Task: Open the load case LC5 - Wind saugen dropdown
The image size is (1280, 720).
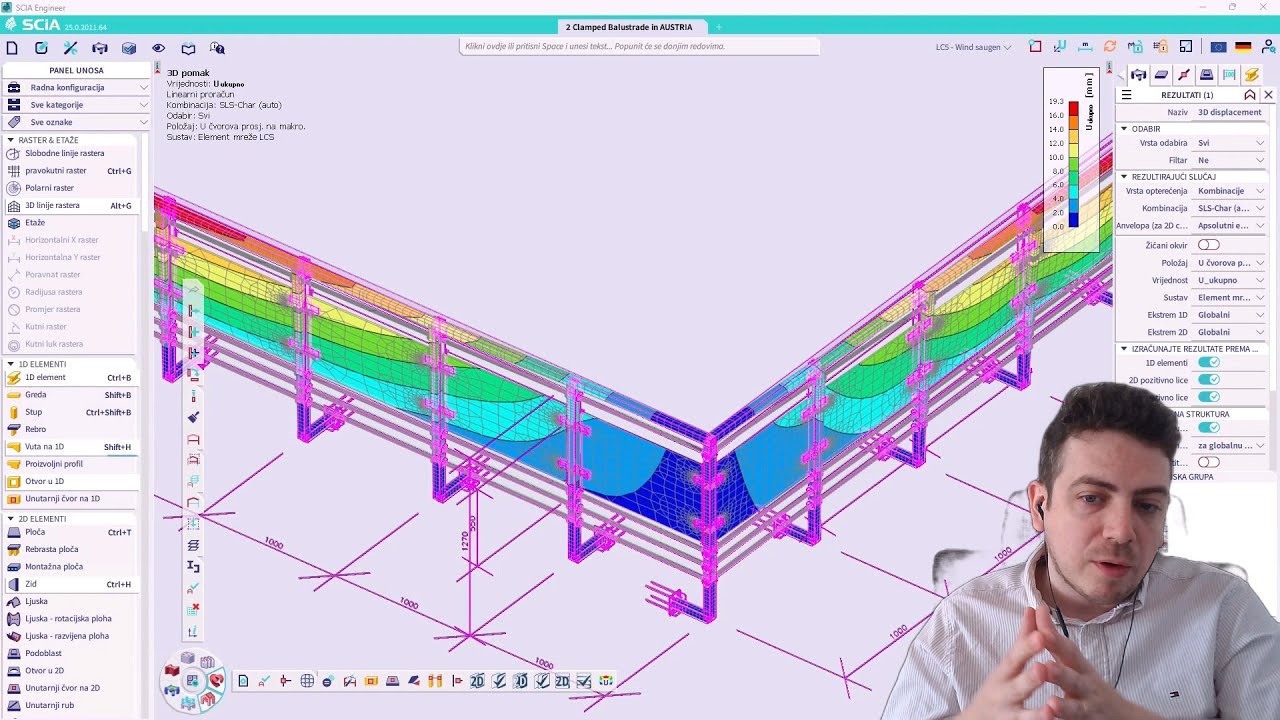Action: (x=973, y=47)
